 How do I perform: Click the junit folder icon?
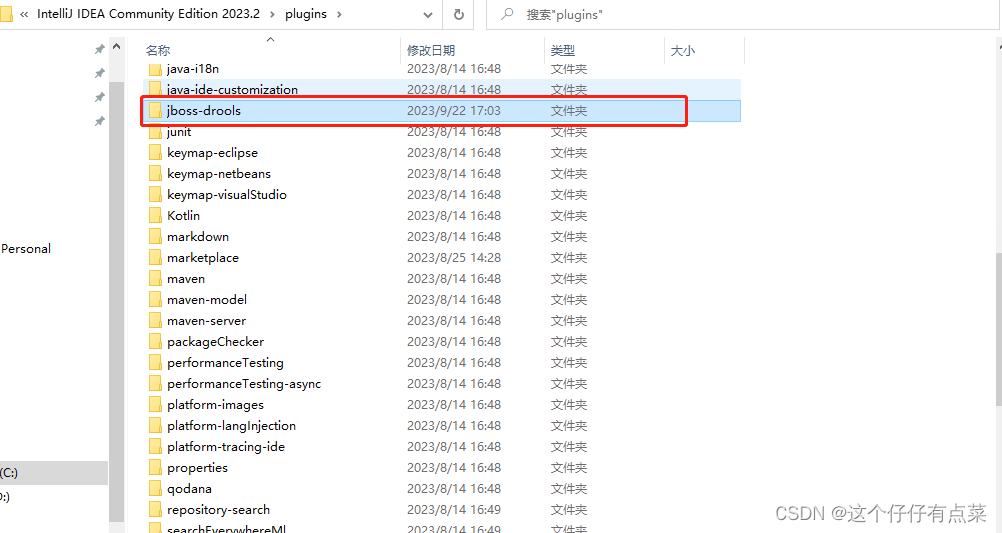pos(155,132)
